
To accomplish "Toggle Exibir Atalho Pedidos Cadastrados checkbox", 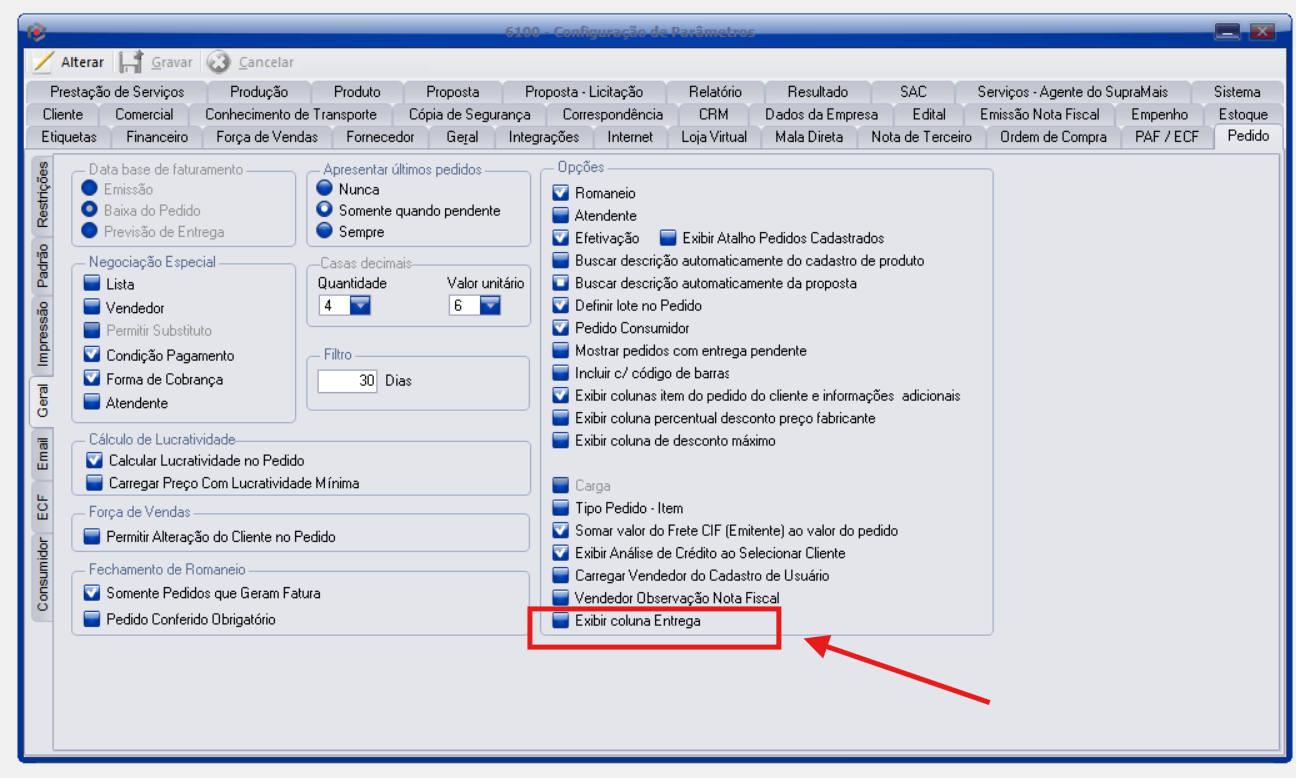I will click(669, 238).
